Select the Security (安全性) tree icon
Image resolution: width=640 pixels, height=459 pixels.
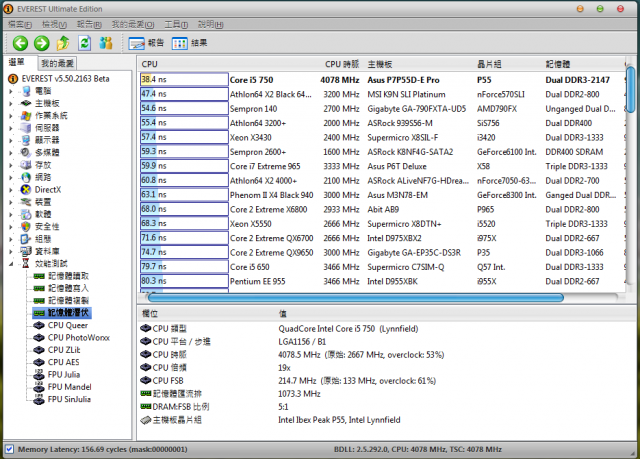[26, 226]
